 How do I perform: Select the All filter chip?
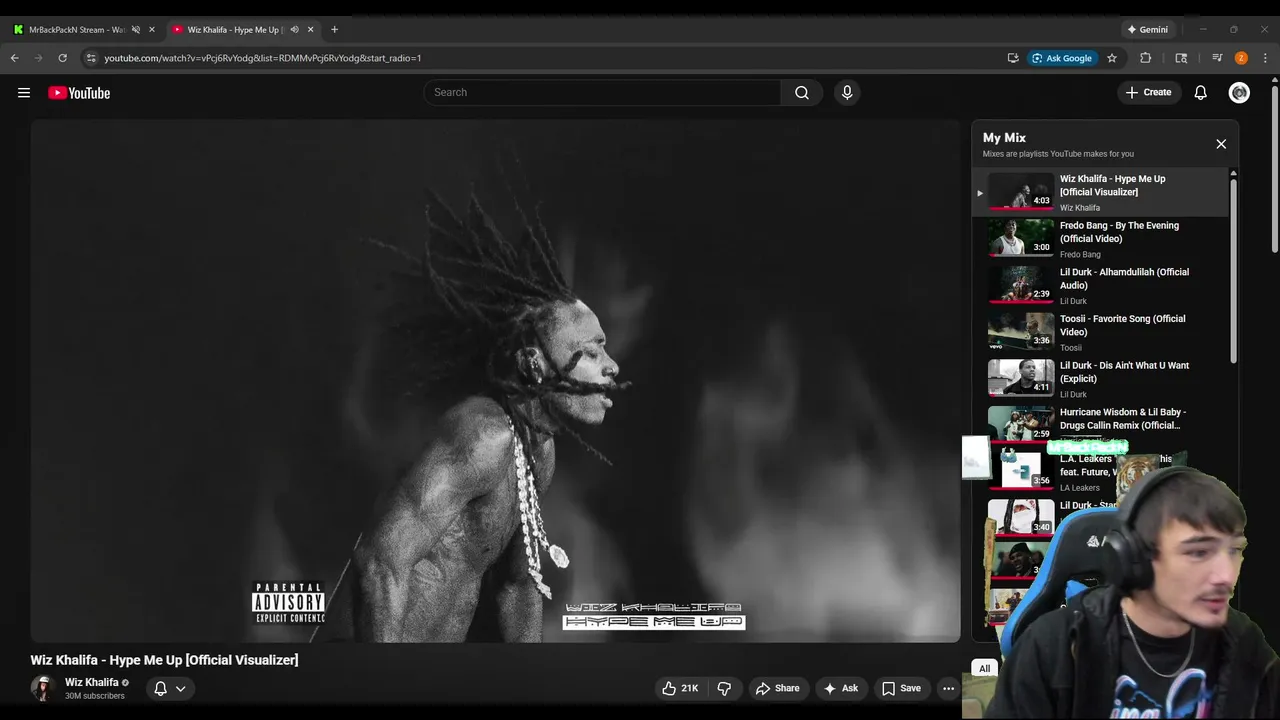click(x=985, y=668)
